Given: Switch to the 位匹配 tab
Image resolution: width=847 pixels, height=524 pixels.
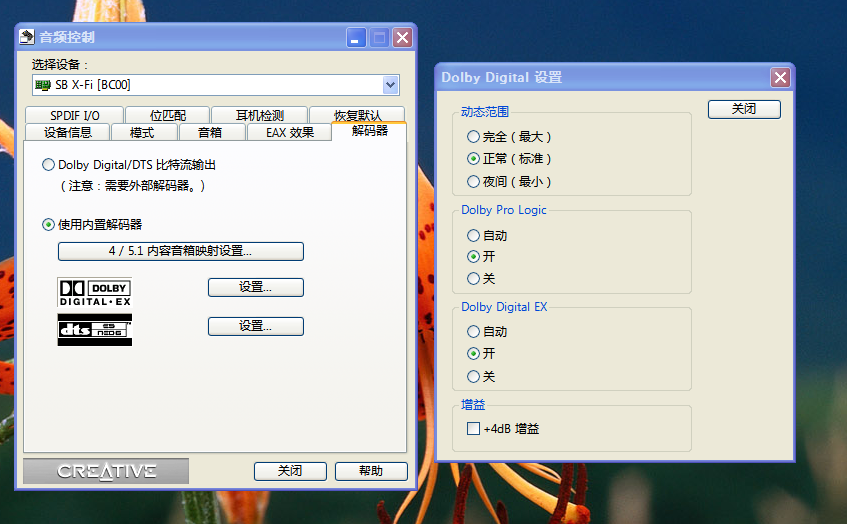Looking at the screenshot, I should [x=167, y=115].
